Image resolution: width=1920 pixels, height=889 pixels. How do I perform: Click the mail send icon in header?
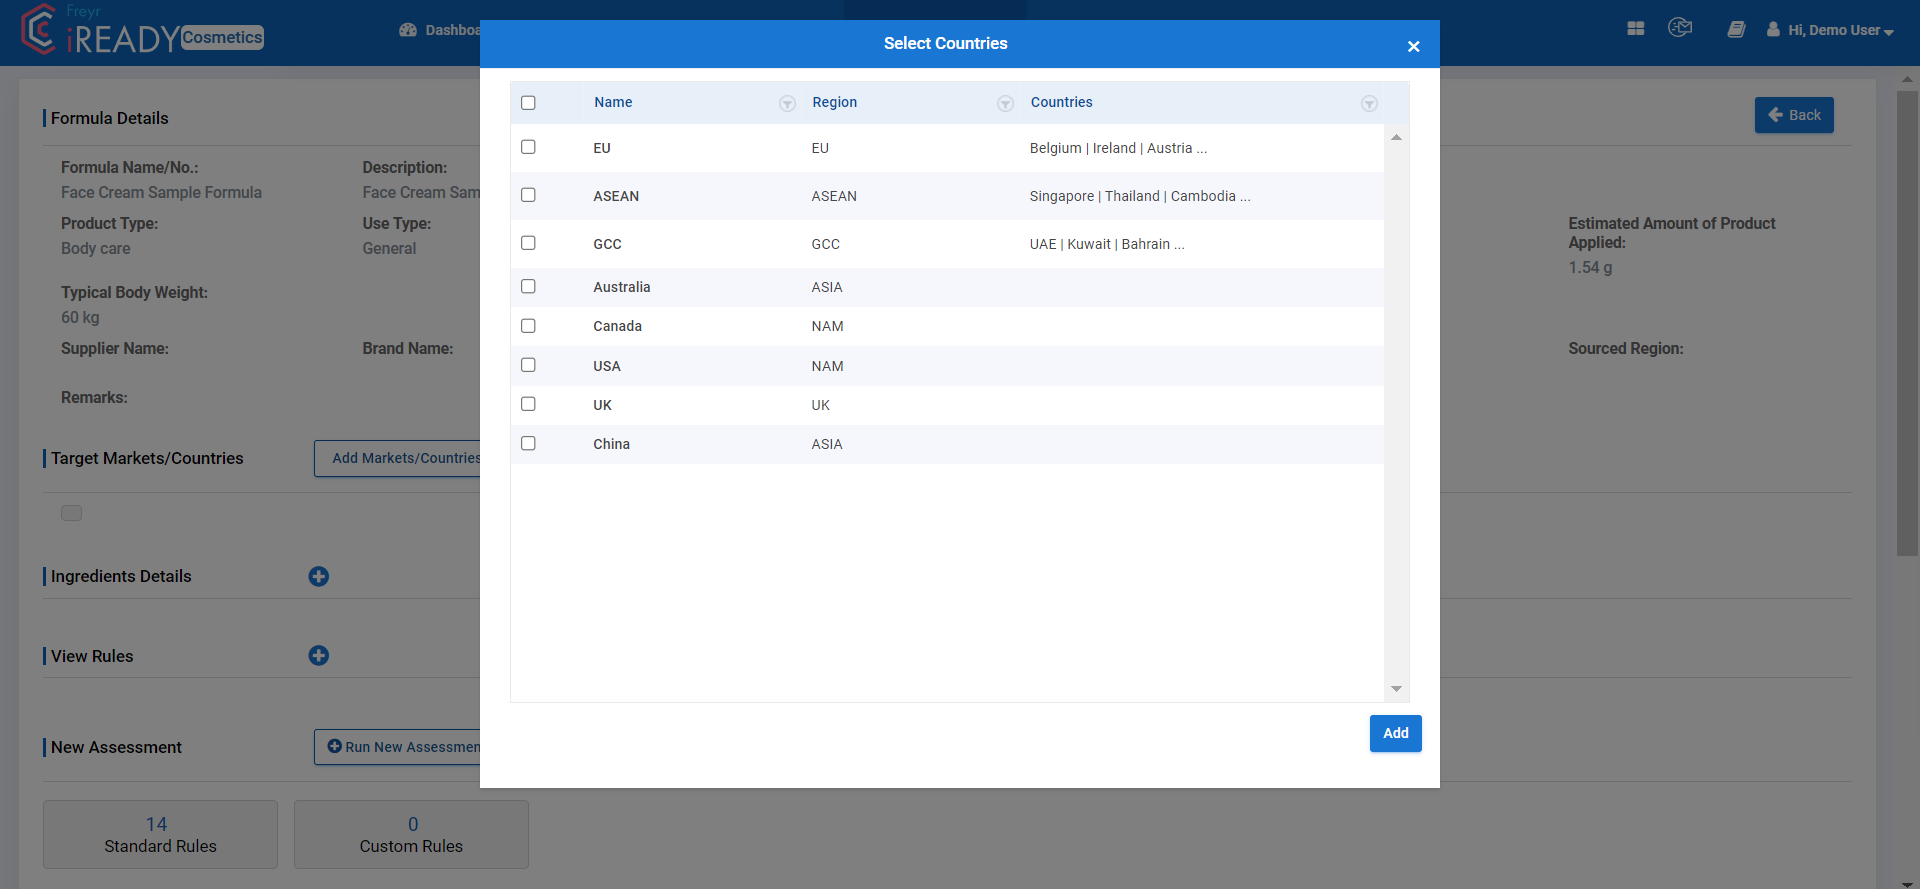1680,28
